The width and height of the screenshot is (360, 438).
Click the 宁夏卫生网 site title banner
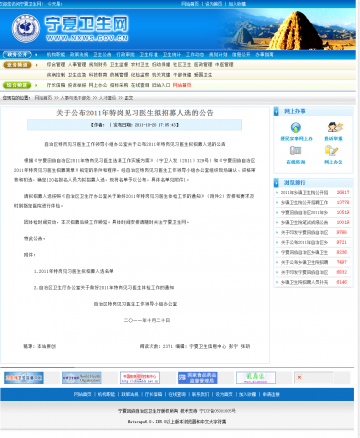87,28
